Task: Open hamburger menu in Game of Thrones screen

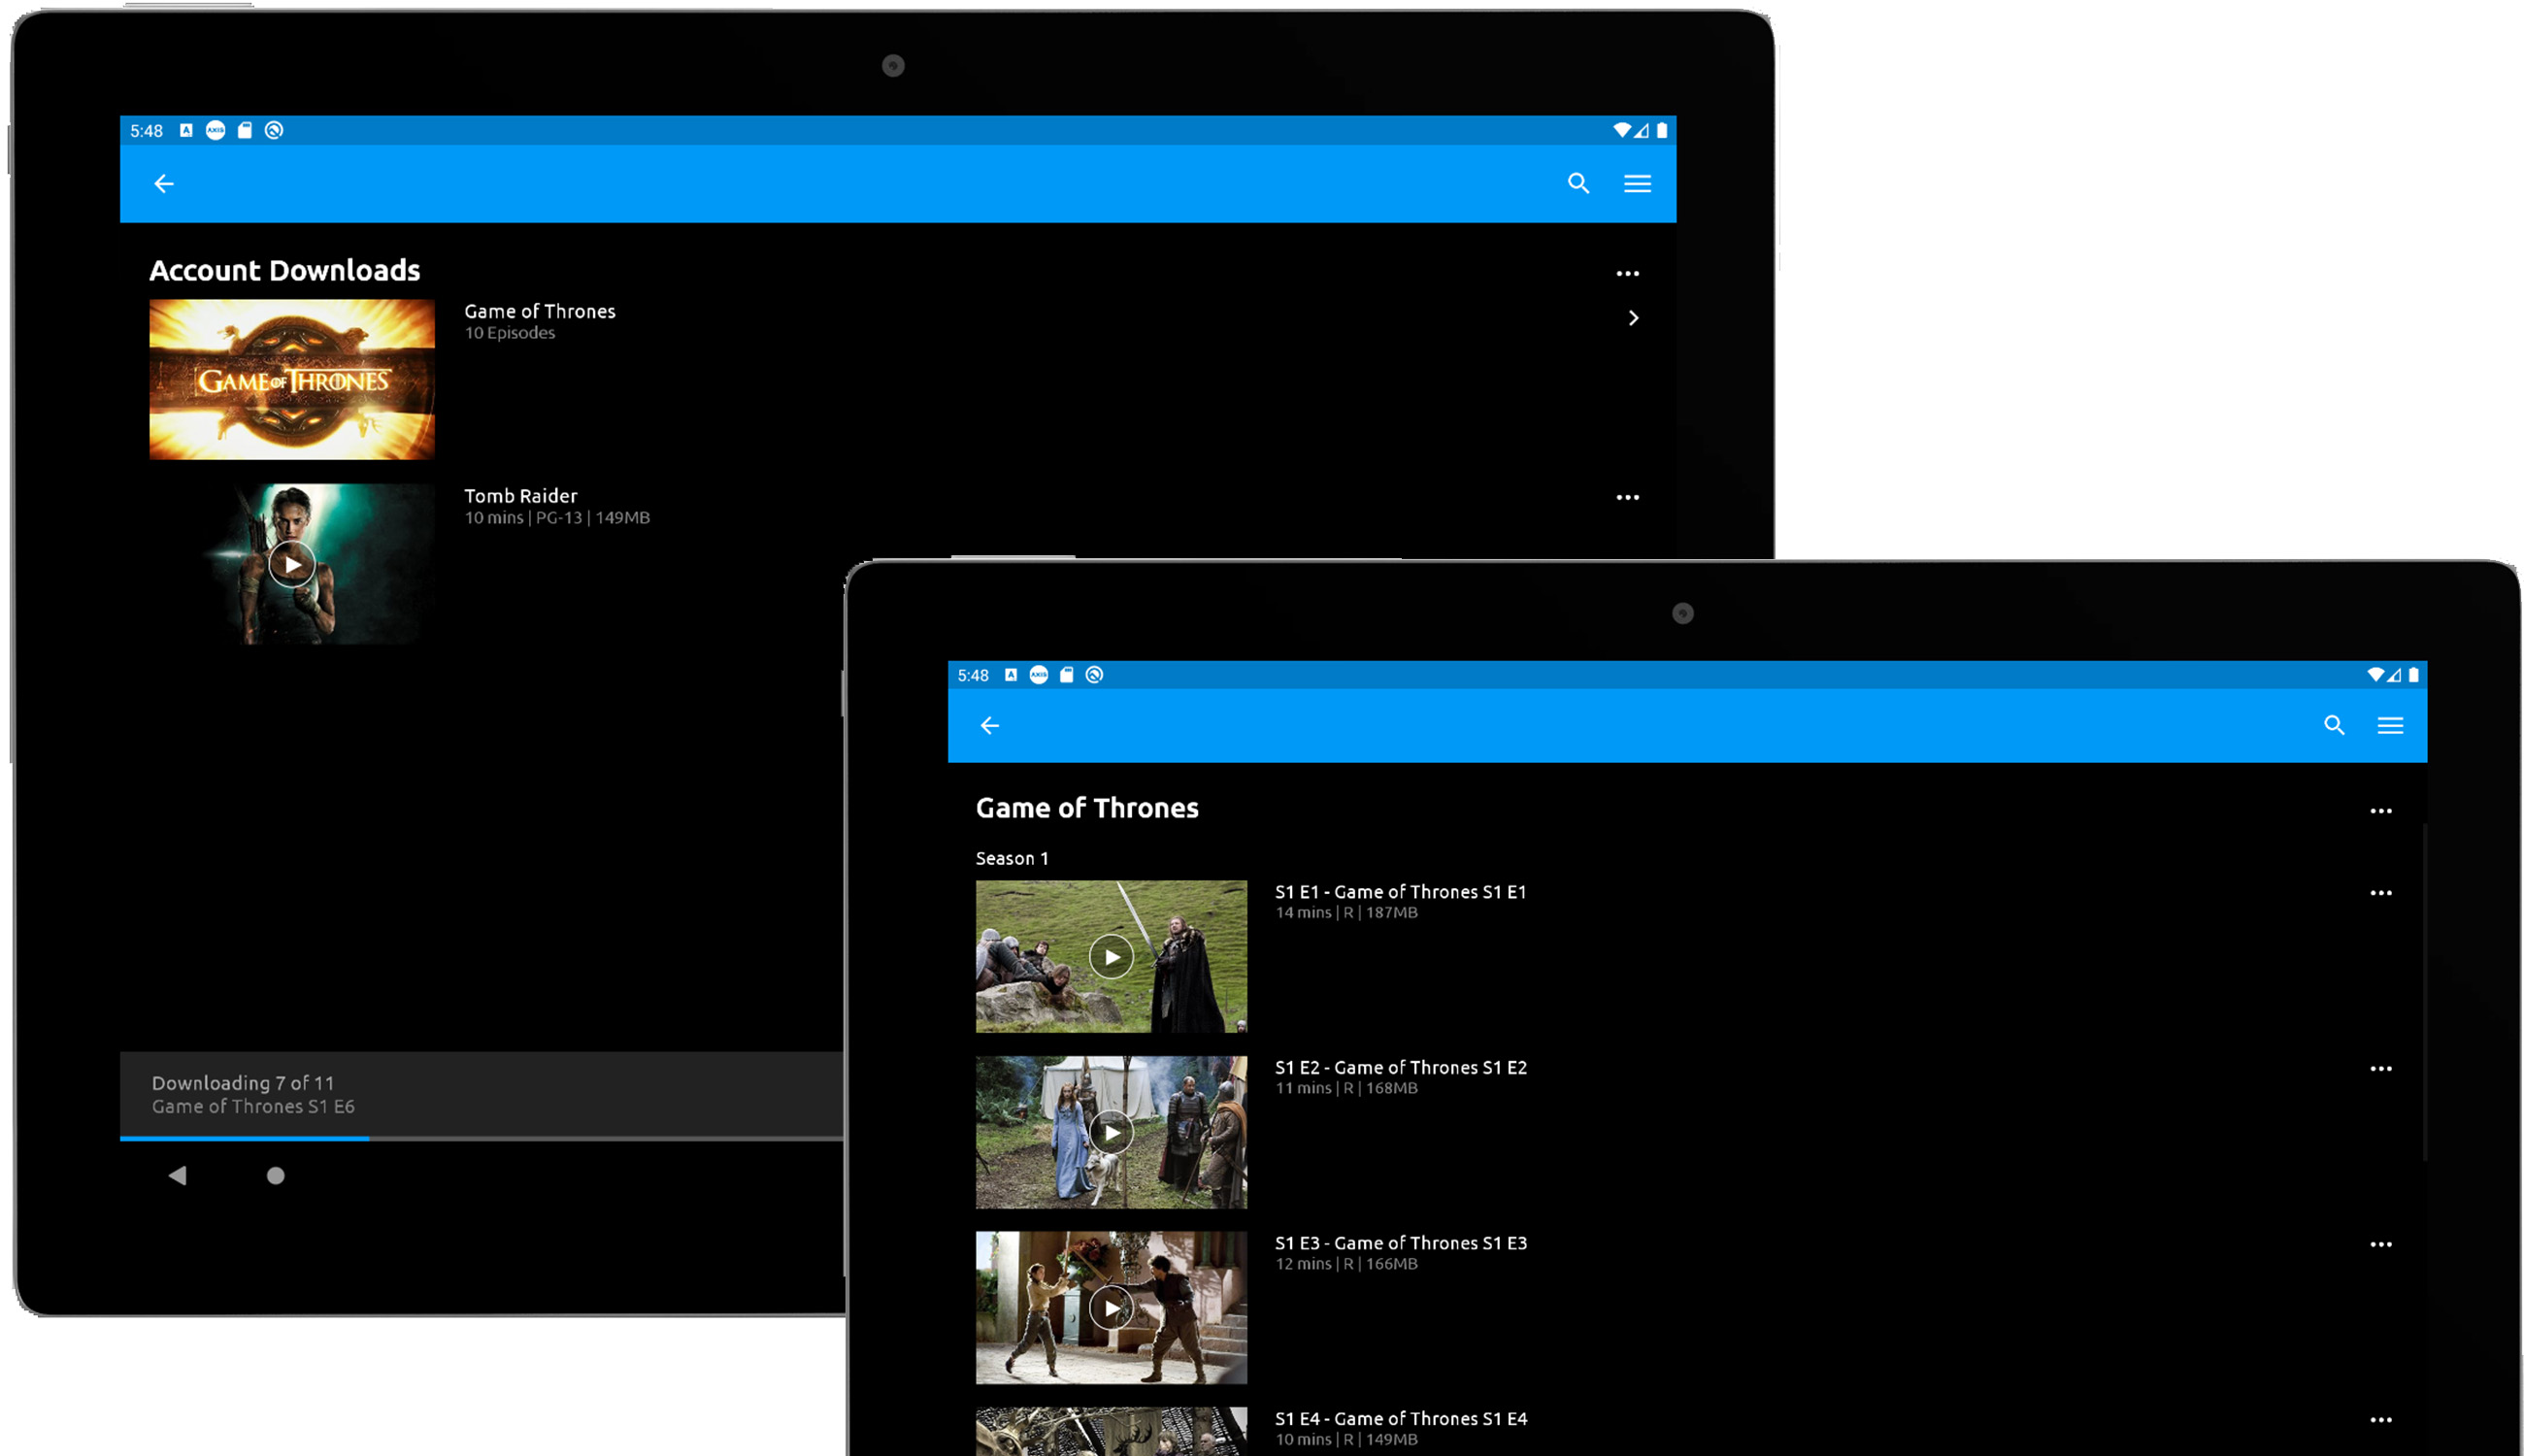Action: [2390, 726]
